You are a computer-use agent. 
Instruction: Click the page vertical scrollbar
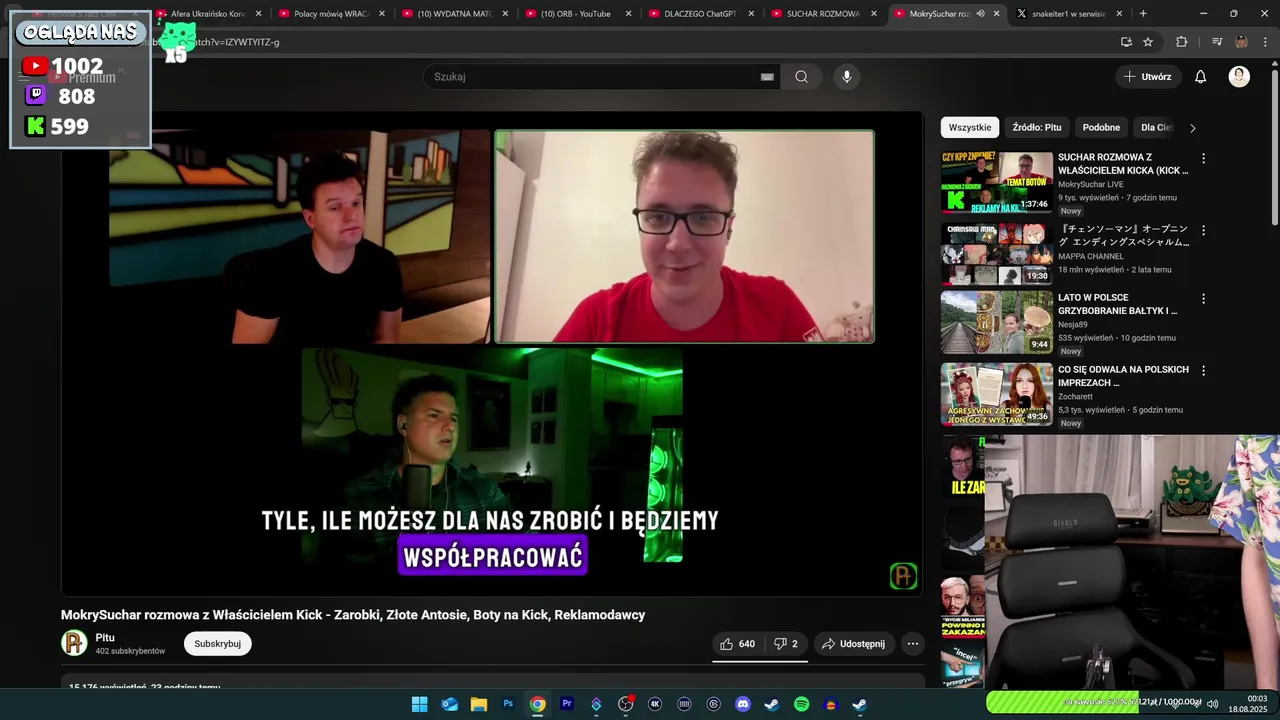1274,147
